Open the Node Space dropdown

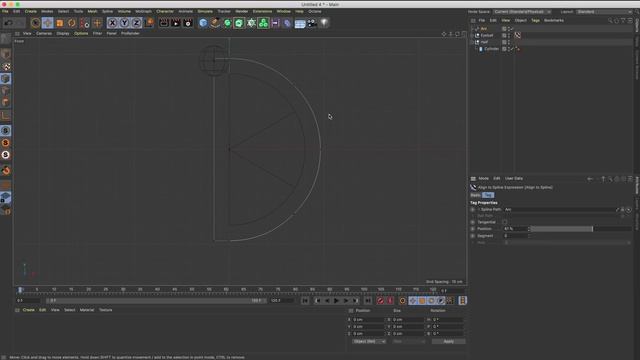tap(522, 12)
